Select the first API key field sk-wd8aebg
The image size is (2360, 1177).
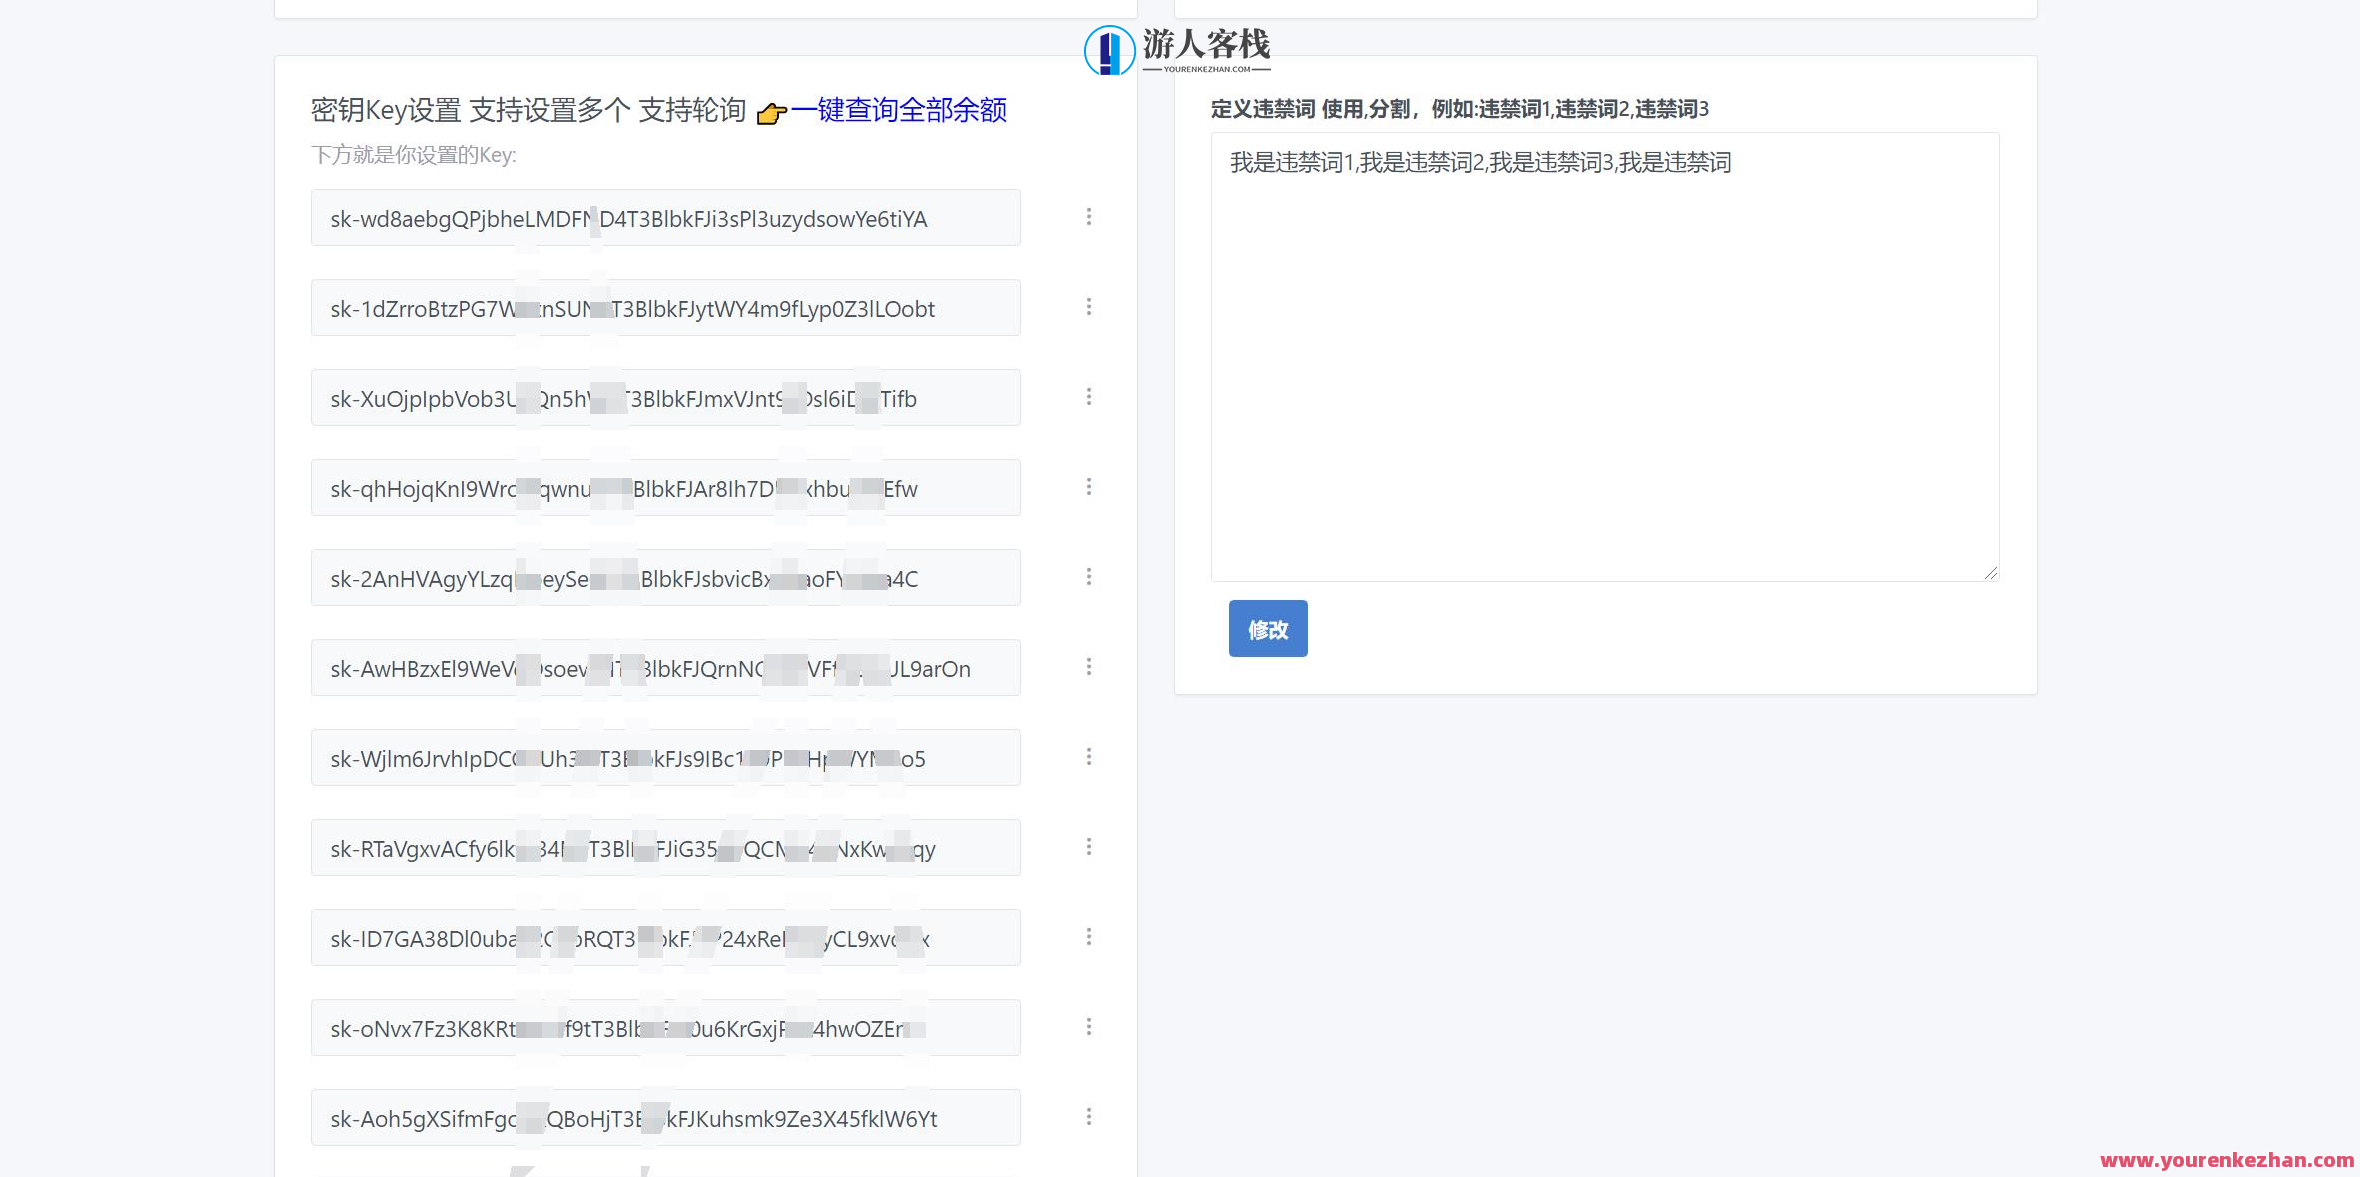pyautogui.click(x=664, y=218)
